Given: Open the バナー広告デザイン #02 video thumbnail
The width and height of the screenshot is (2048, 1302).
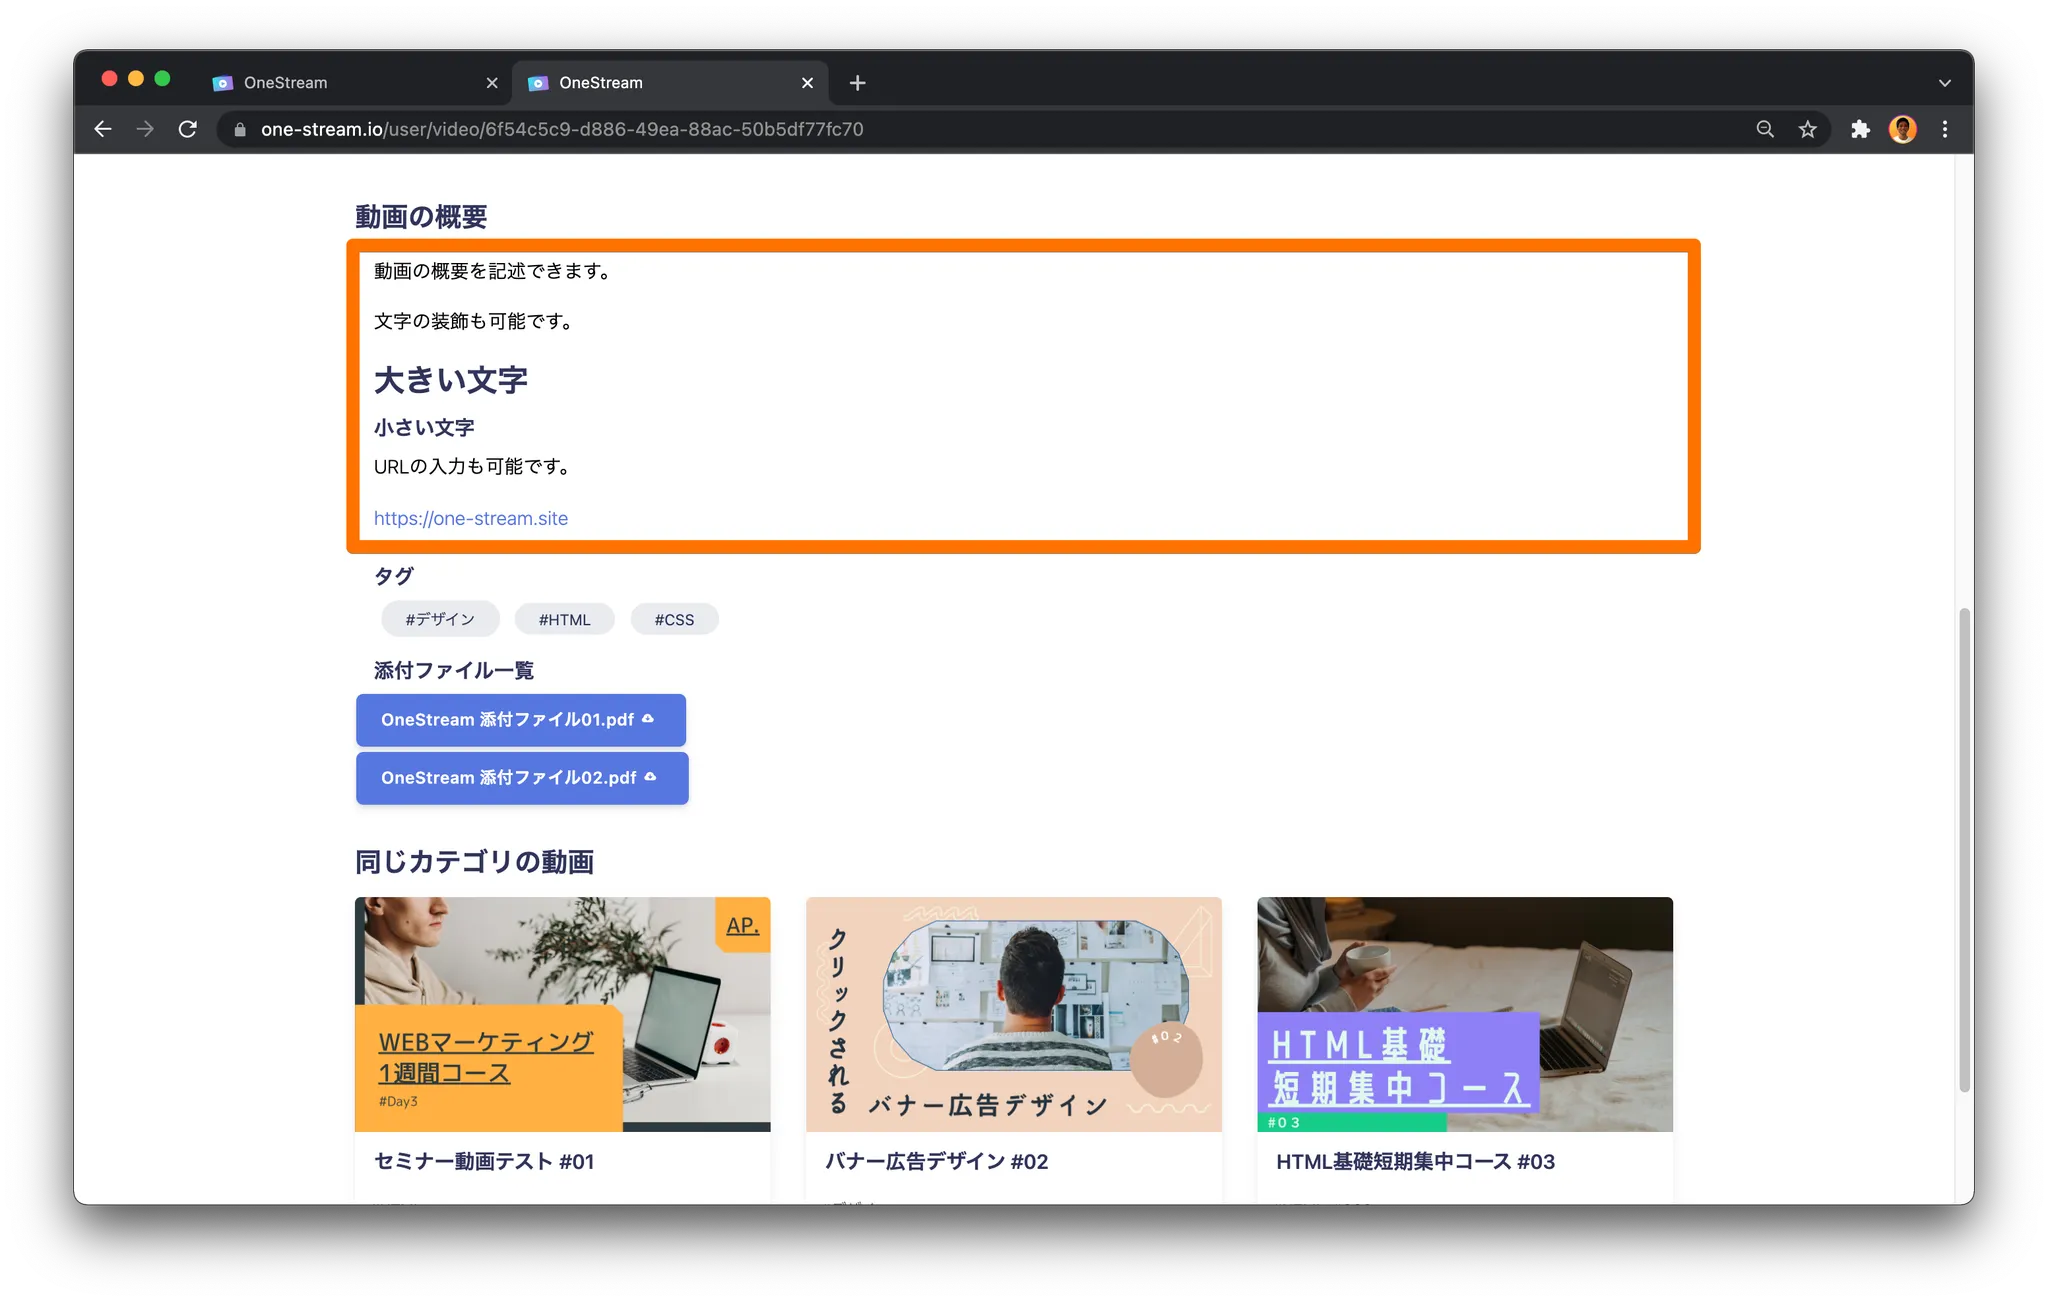Looking at the screenshot, I should [x=1013, y=1014].
